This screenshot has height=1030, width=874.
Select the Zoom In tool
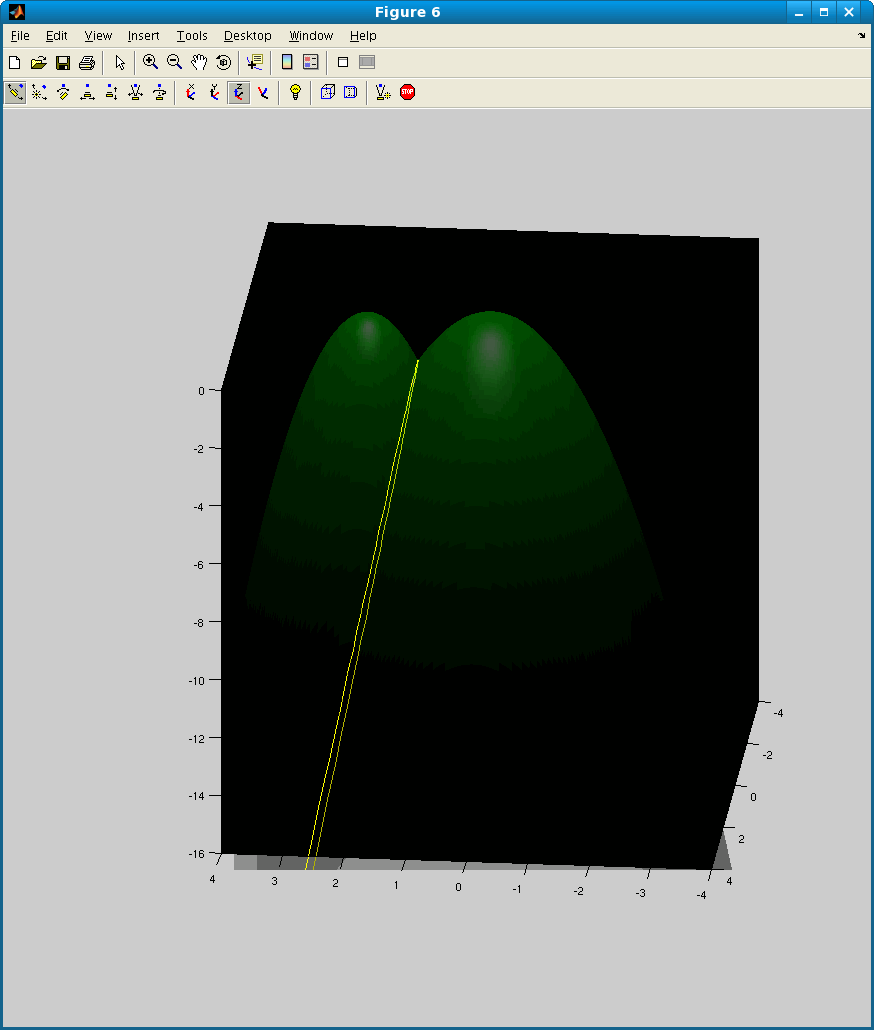tap(150, 62)
